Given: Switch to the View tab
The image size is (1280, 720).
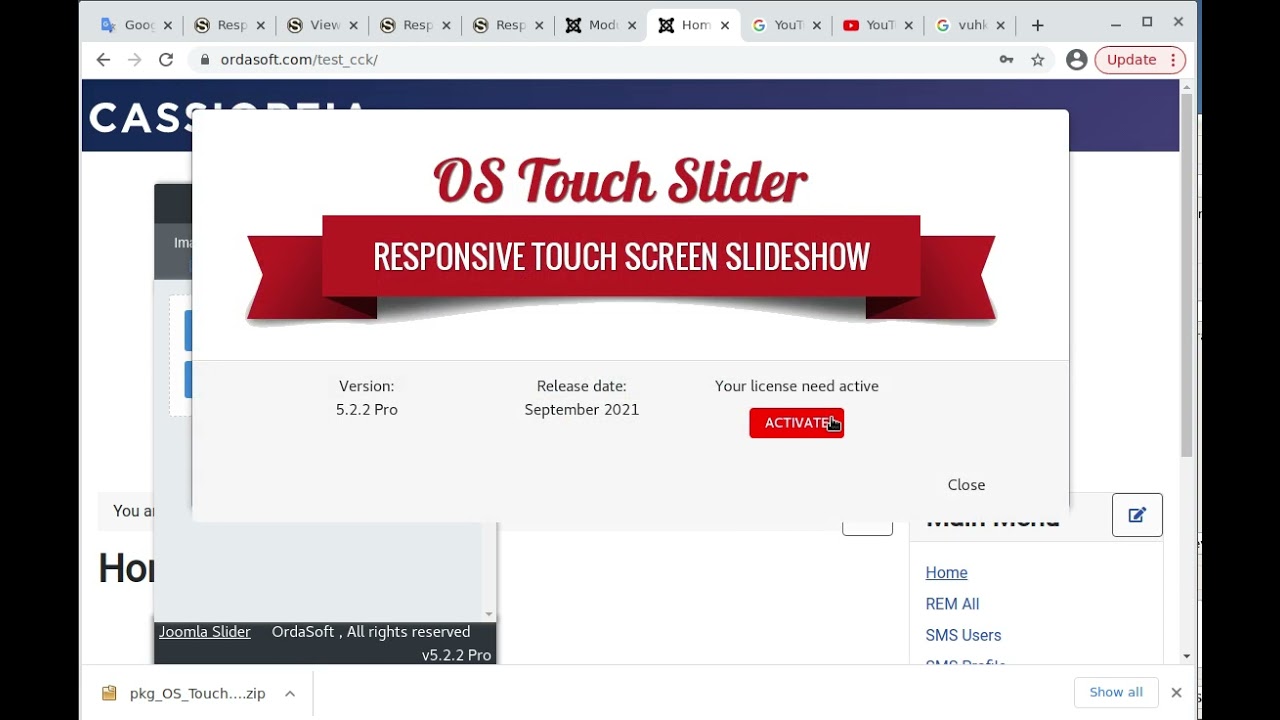Looking at the screenshot, I should [x=322, y=25].
